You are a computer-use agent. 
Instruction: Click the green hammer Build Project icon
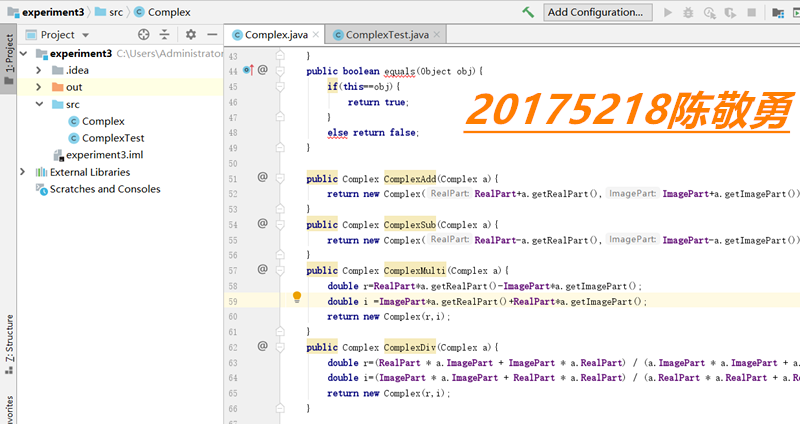click(x=528, y=12)
